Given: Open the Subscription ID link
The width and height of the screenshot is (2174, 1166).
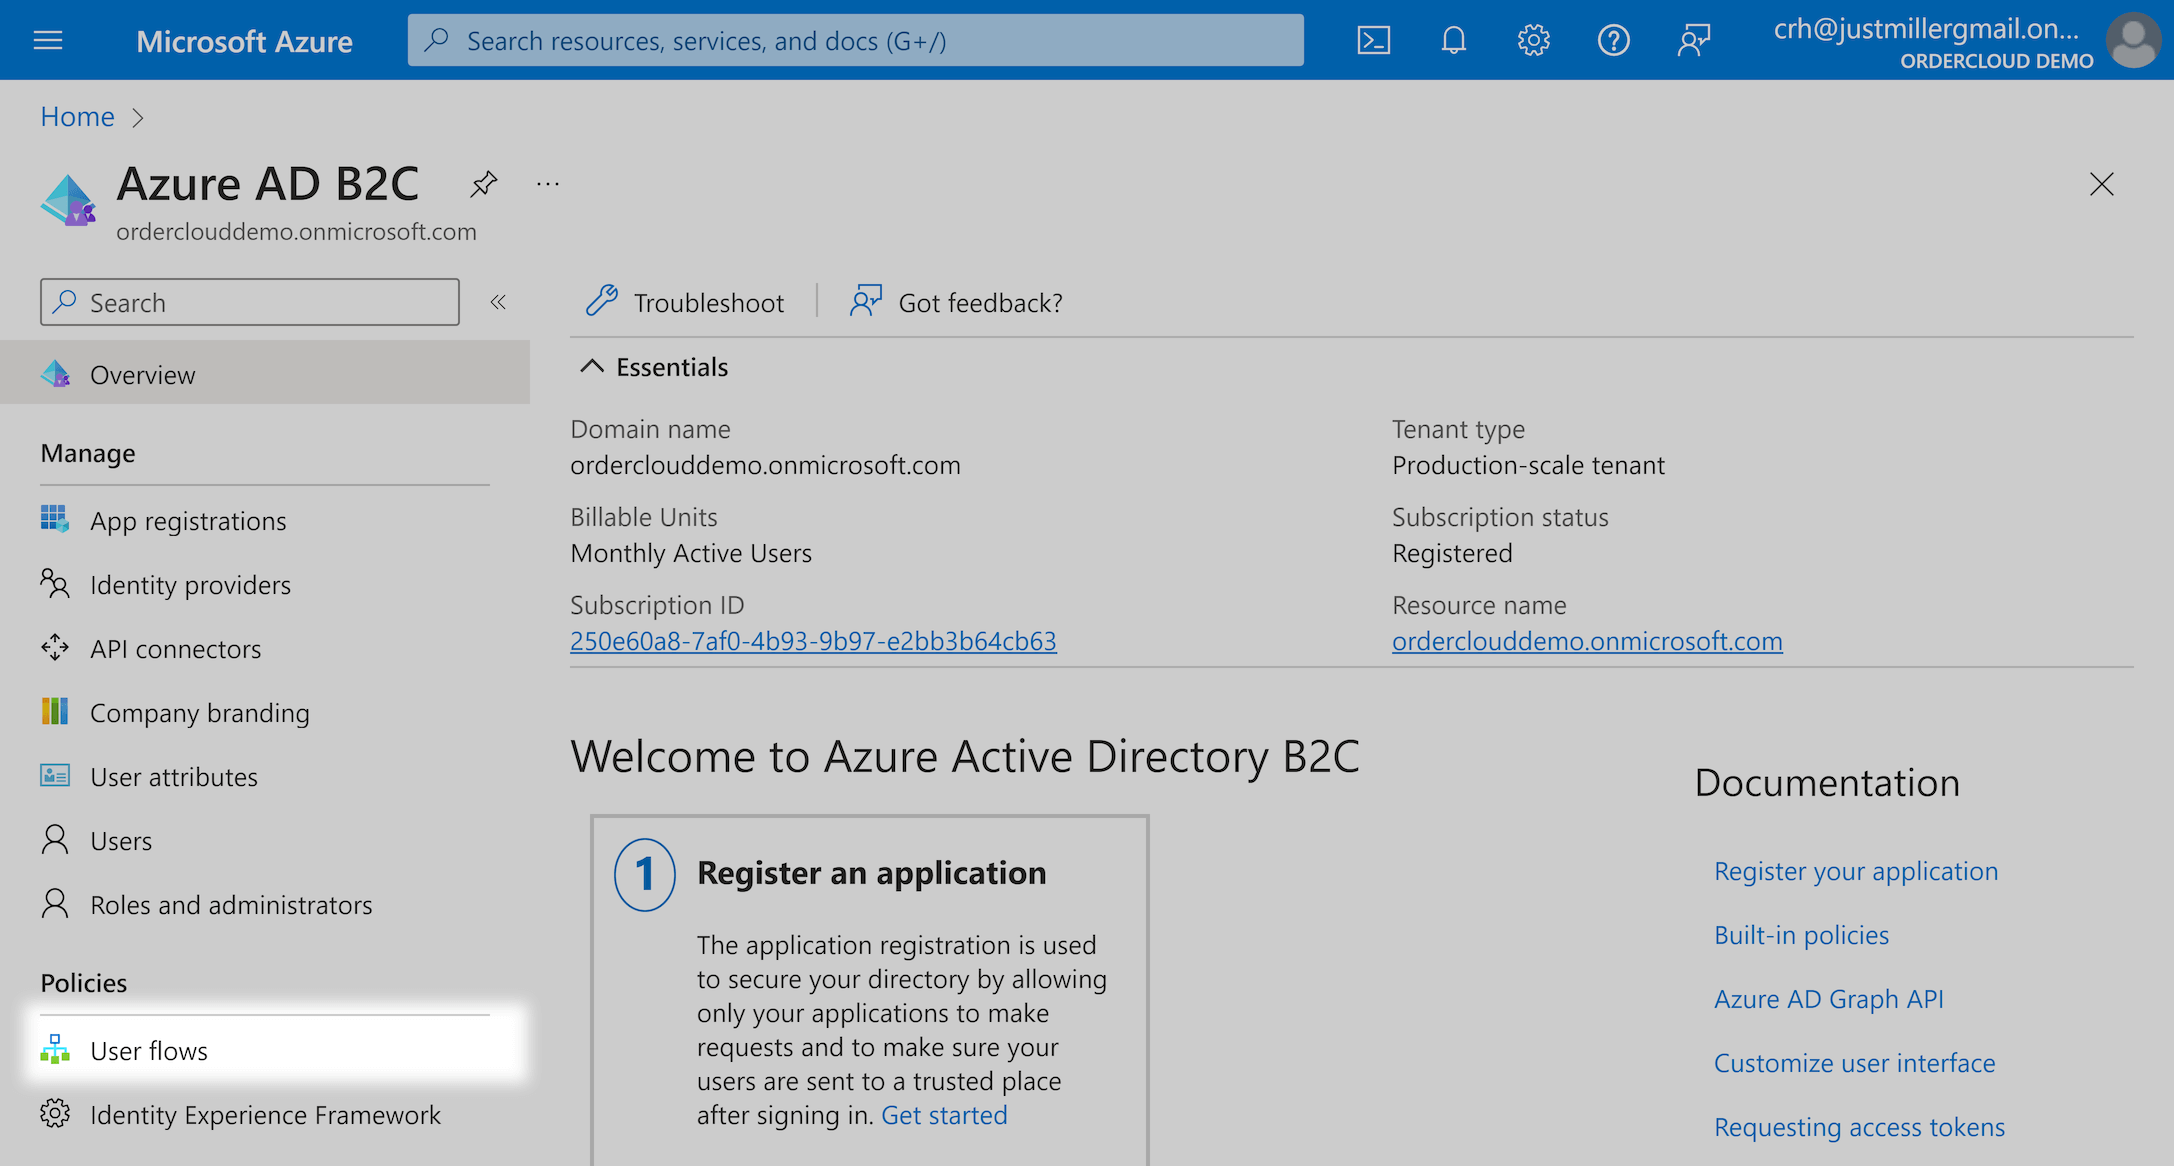Looking at the screenshot, I should (813, 640).
